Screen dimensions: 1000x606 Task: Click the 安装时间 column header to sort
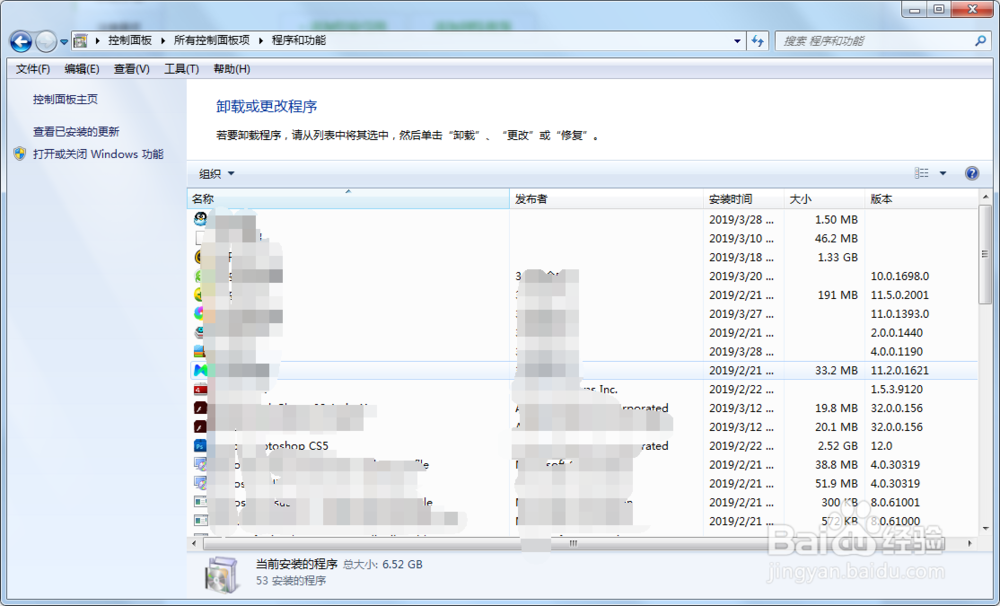click(x=734, y=198)
